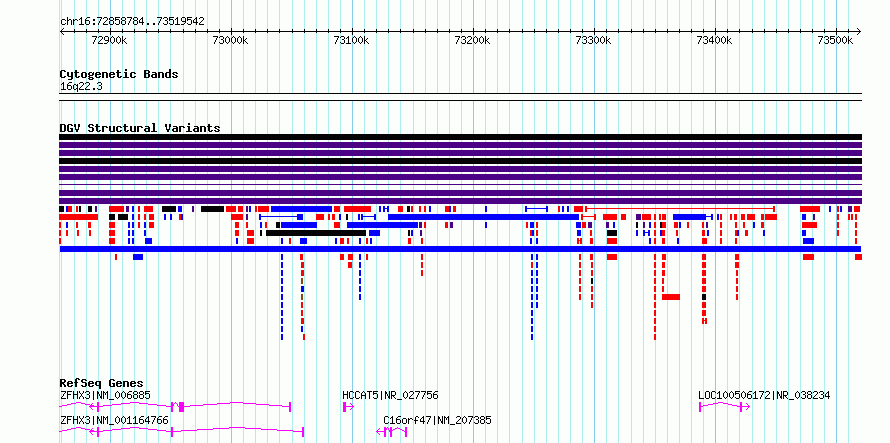Open the Cytogenetic Bands track title

click(119, 74)
